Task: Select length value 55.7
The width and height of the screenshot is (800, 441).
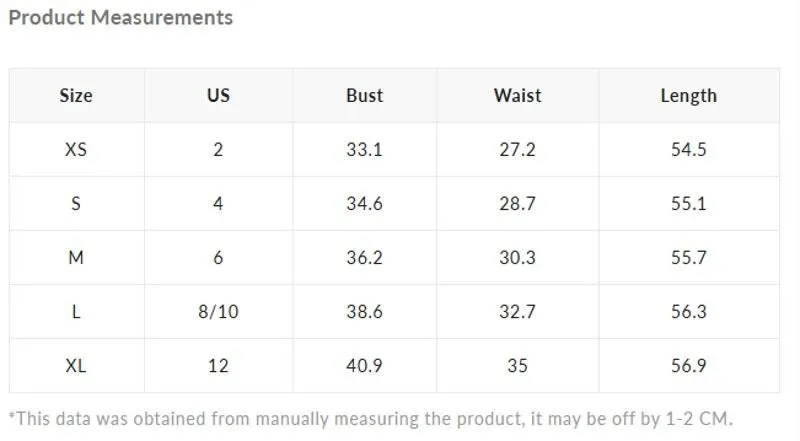Action: tap(689, 257)
